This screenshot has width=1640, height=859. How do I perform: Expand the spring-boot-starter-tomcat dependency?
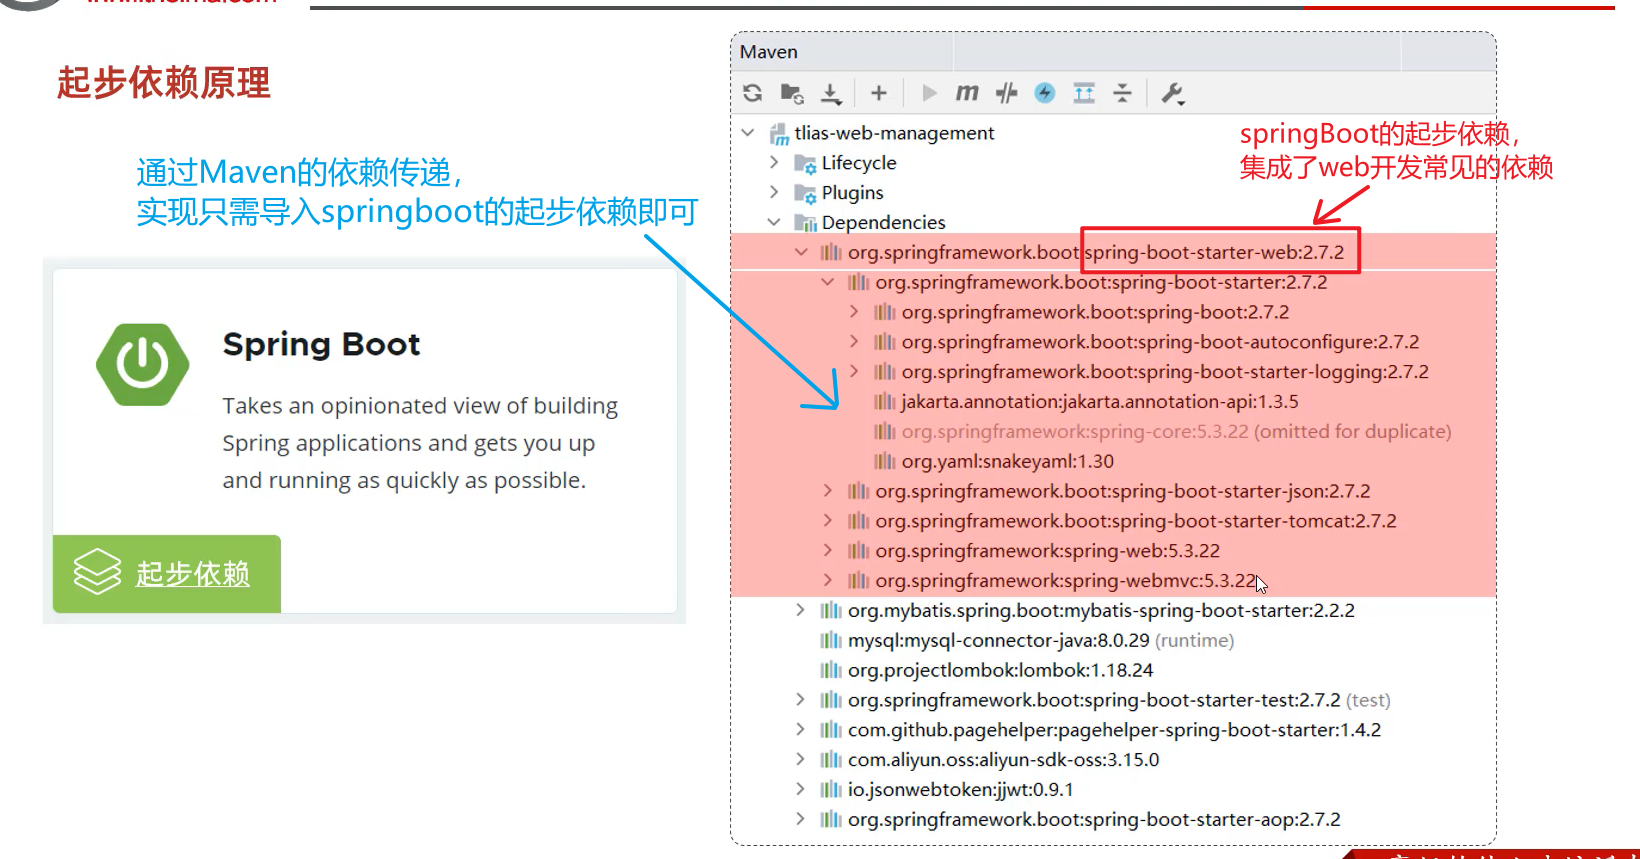point(827,521)
